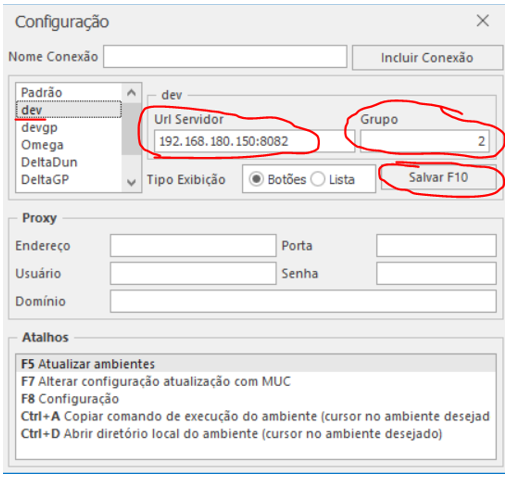Click the Grupo number field

425,141
